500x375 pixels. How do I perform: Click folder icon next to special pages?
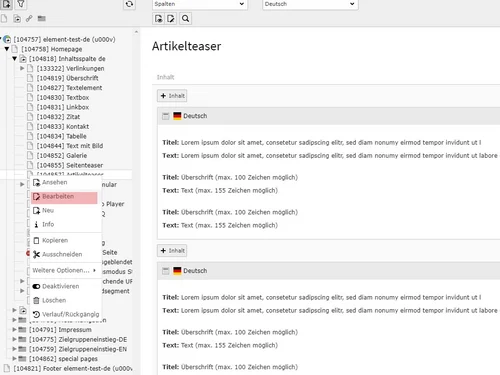pos(22,359)
